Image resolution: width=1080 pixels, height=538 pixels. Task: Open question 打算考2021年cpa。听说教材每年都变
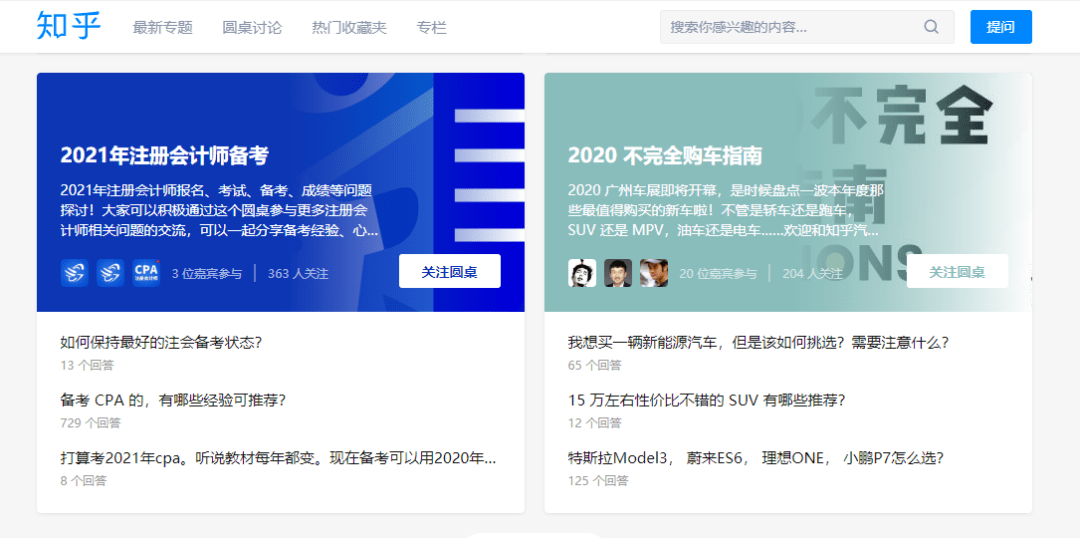point(278,458)
